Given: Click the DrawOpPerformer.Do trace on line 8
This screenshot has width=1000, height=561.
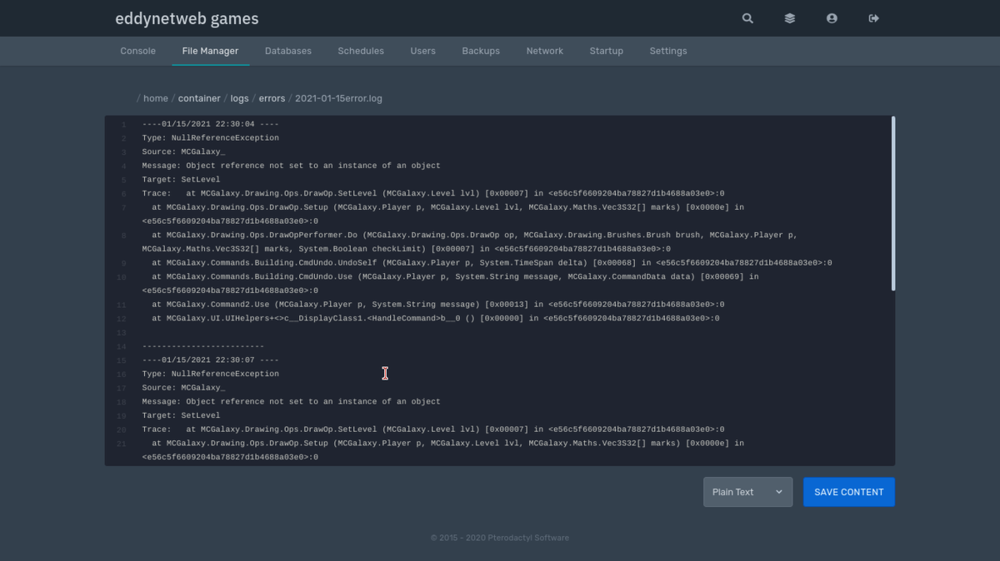Looking at the screenshot, I should 469,242.
